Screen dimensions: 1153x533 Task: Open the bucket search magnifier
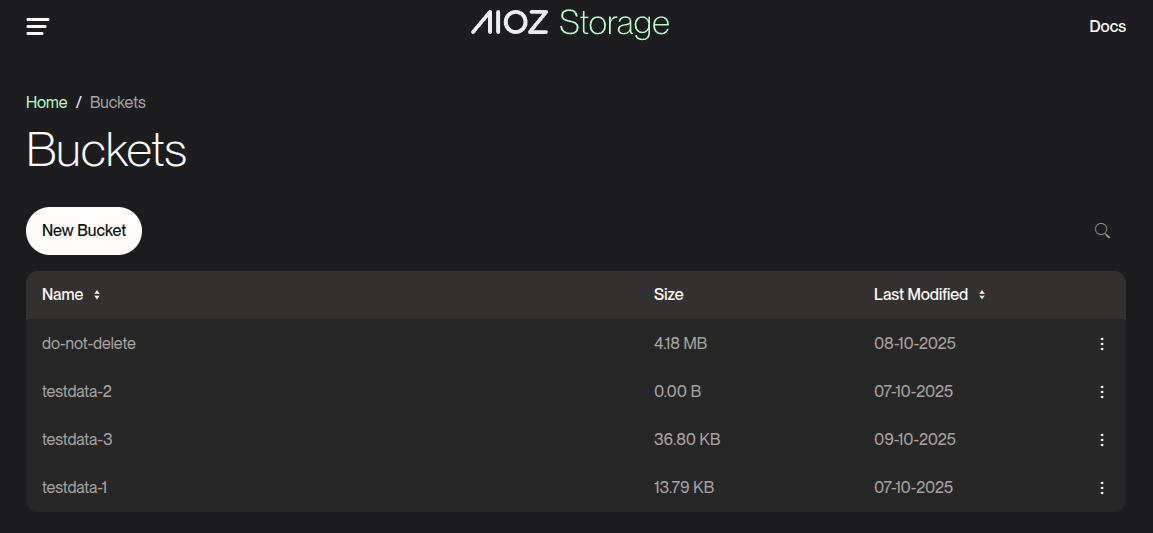click(x=1102, y=231)
